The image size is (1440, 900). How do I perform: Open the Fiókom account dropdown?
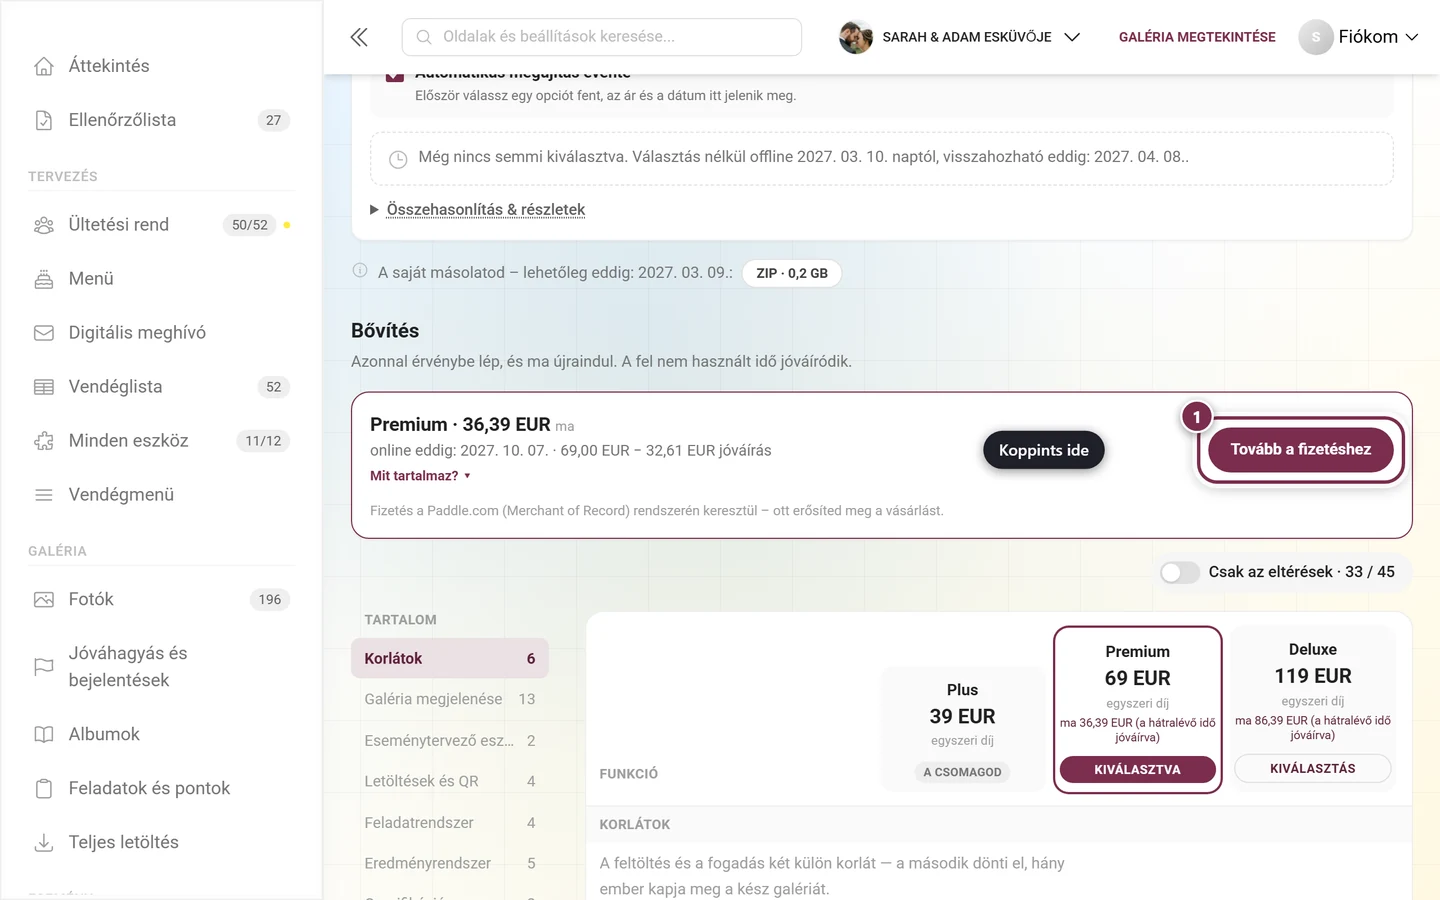(x=1359, y=37)
